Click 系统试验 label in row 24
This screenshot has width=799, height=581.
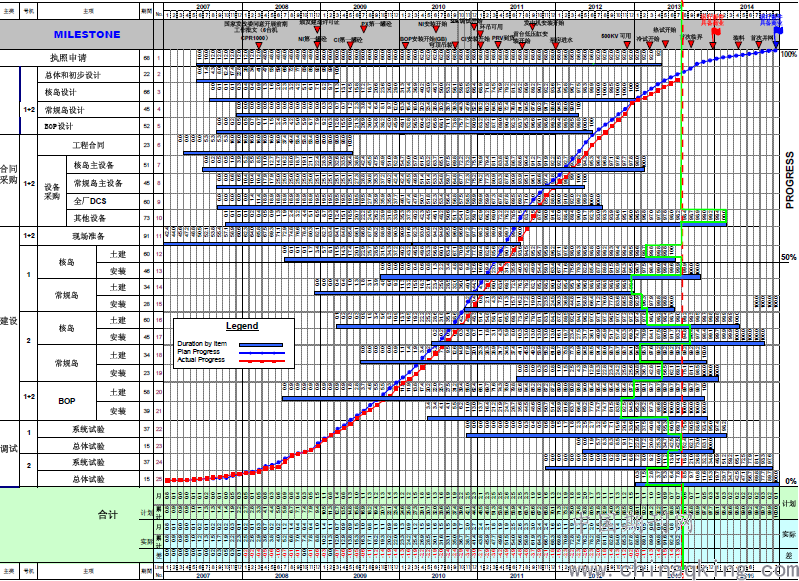[x=88, y=462]
